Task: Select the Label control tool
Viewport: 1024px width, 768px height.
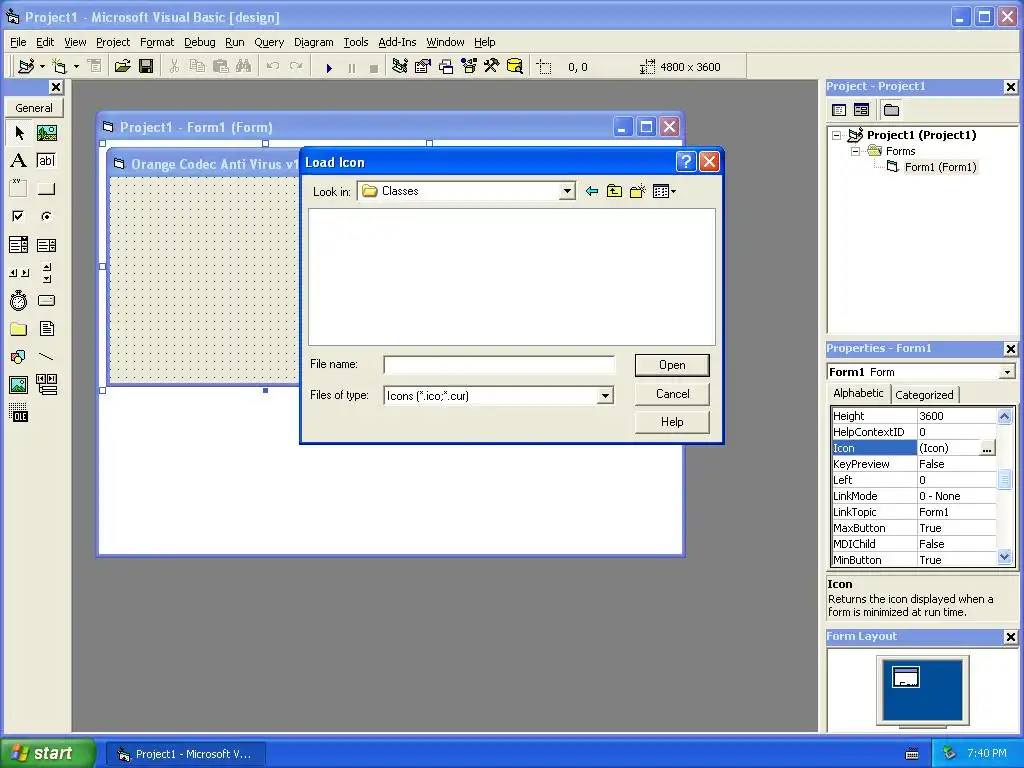Action: click(x=19, y=161)
